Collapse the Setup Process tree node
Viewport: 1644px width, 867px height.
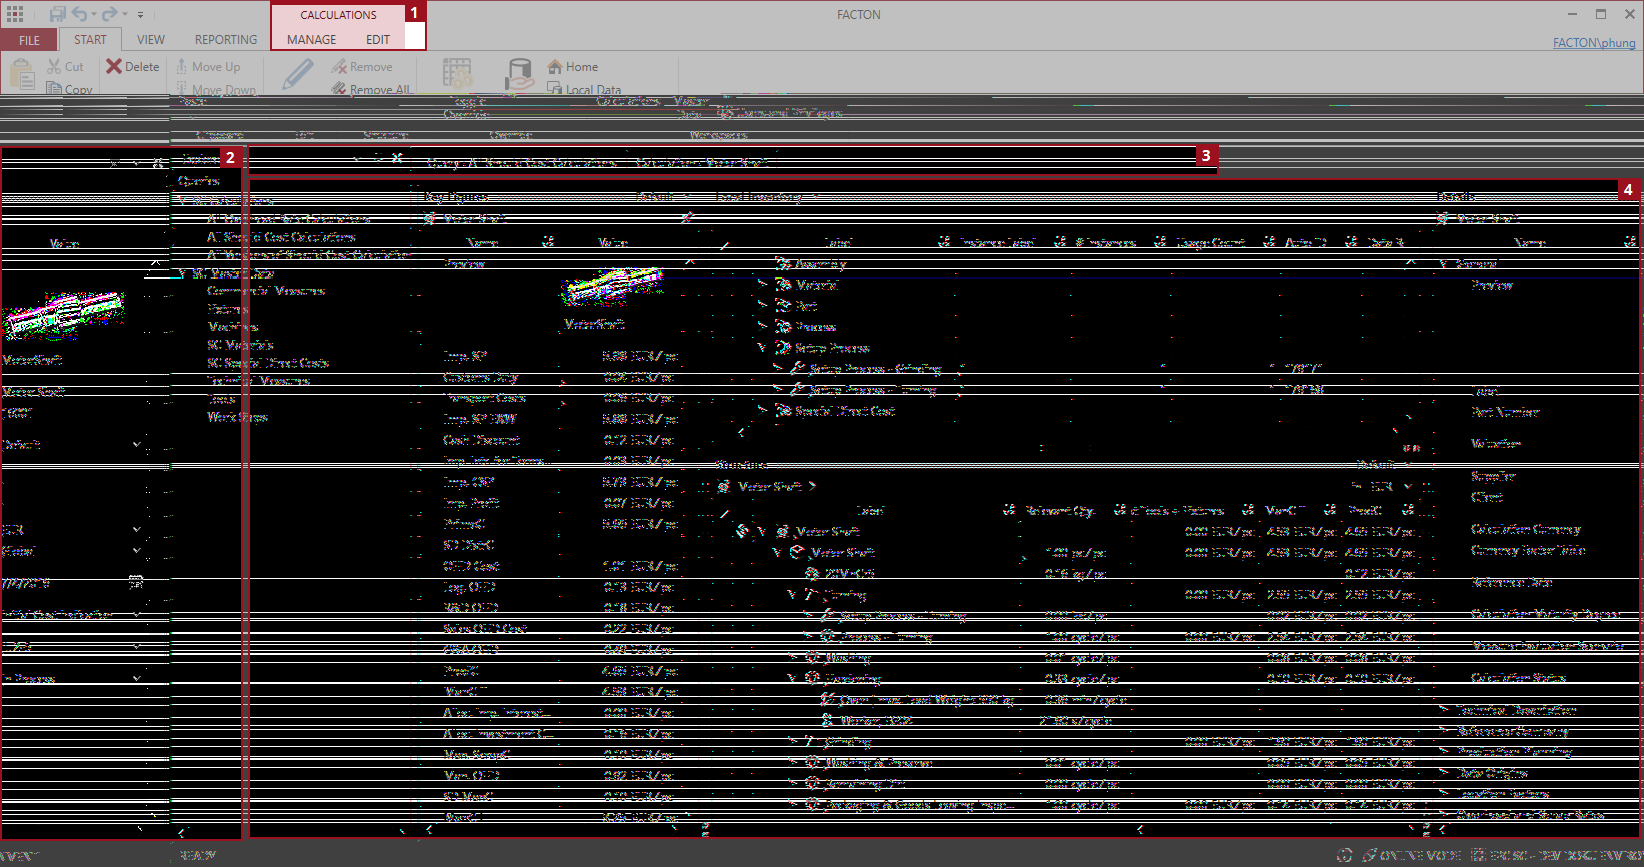click(x=763, y=348)
